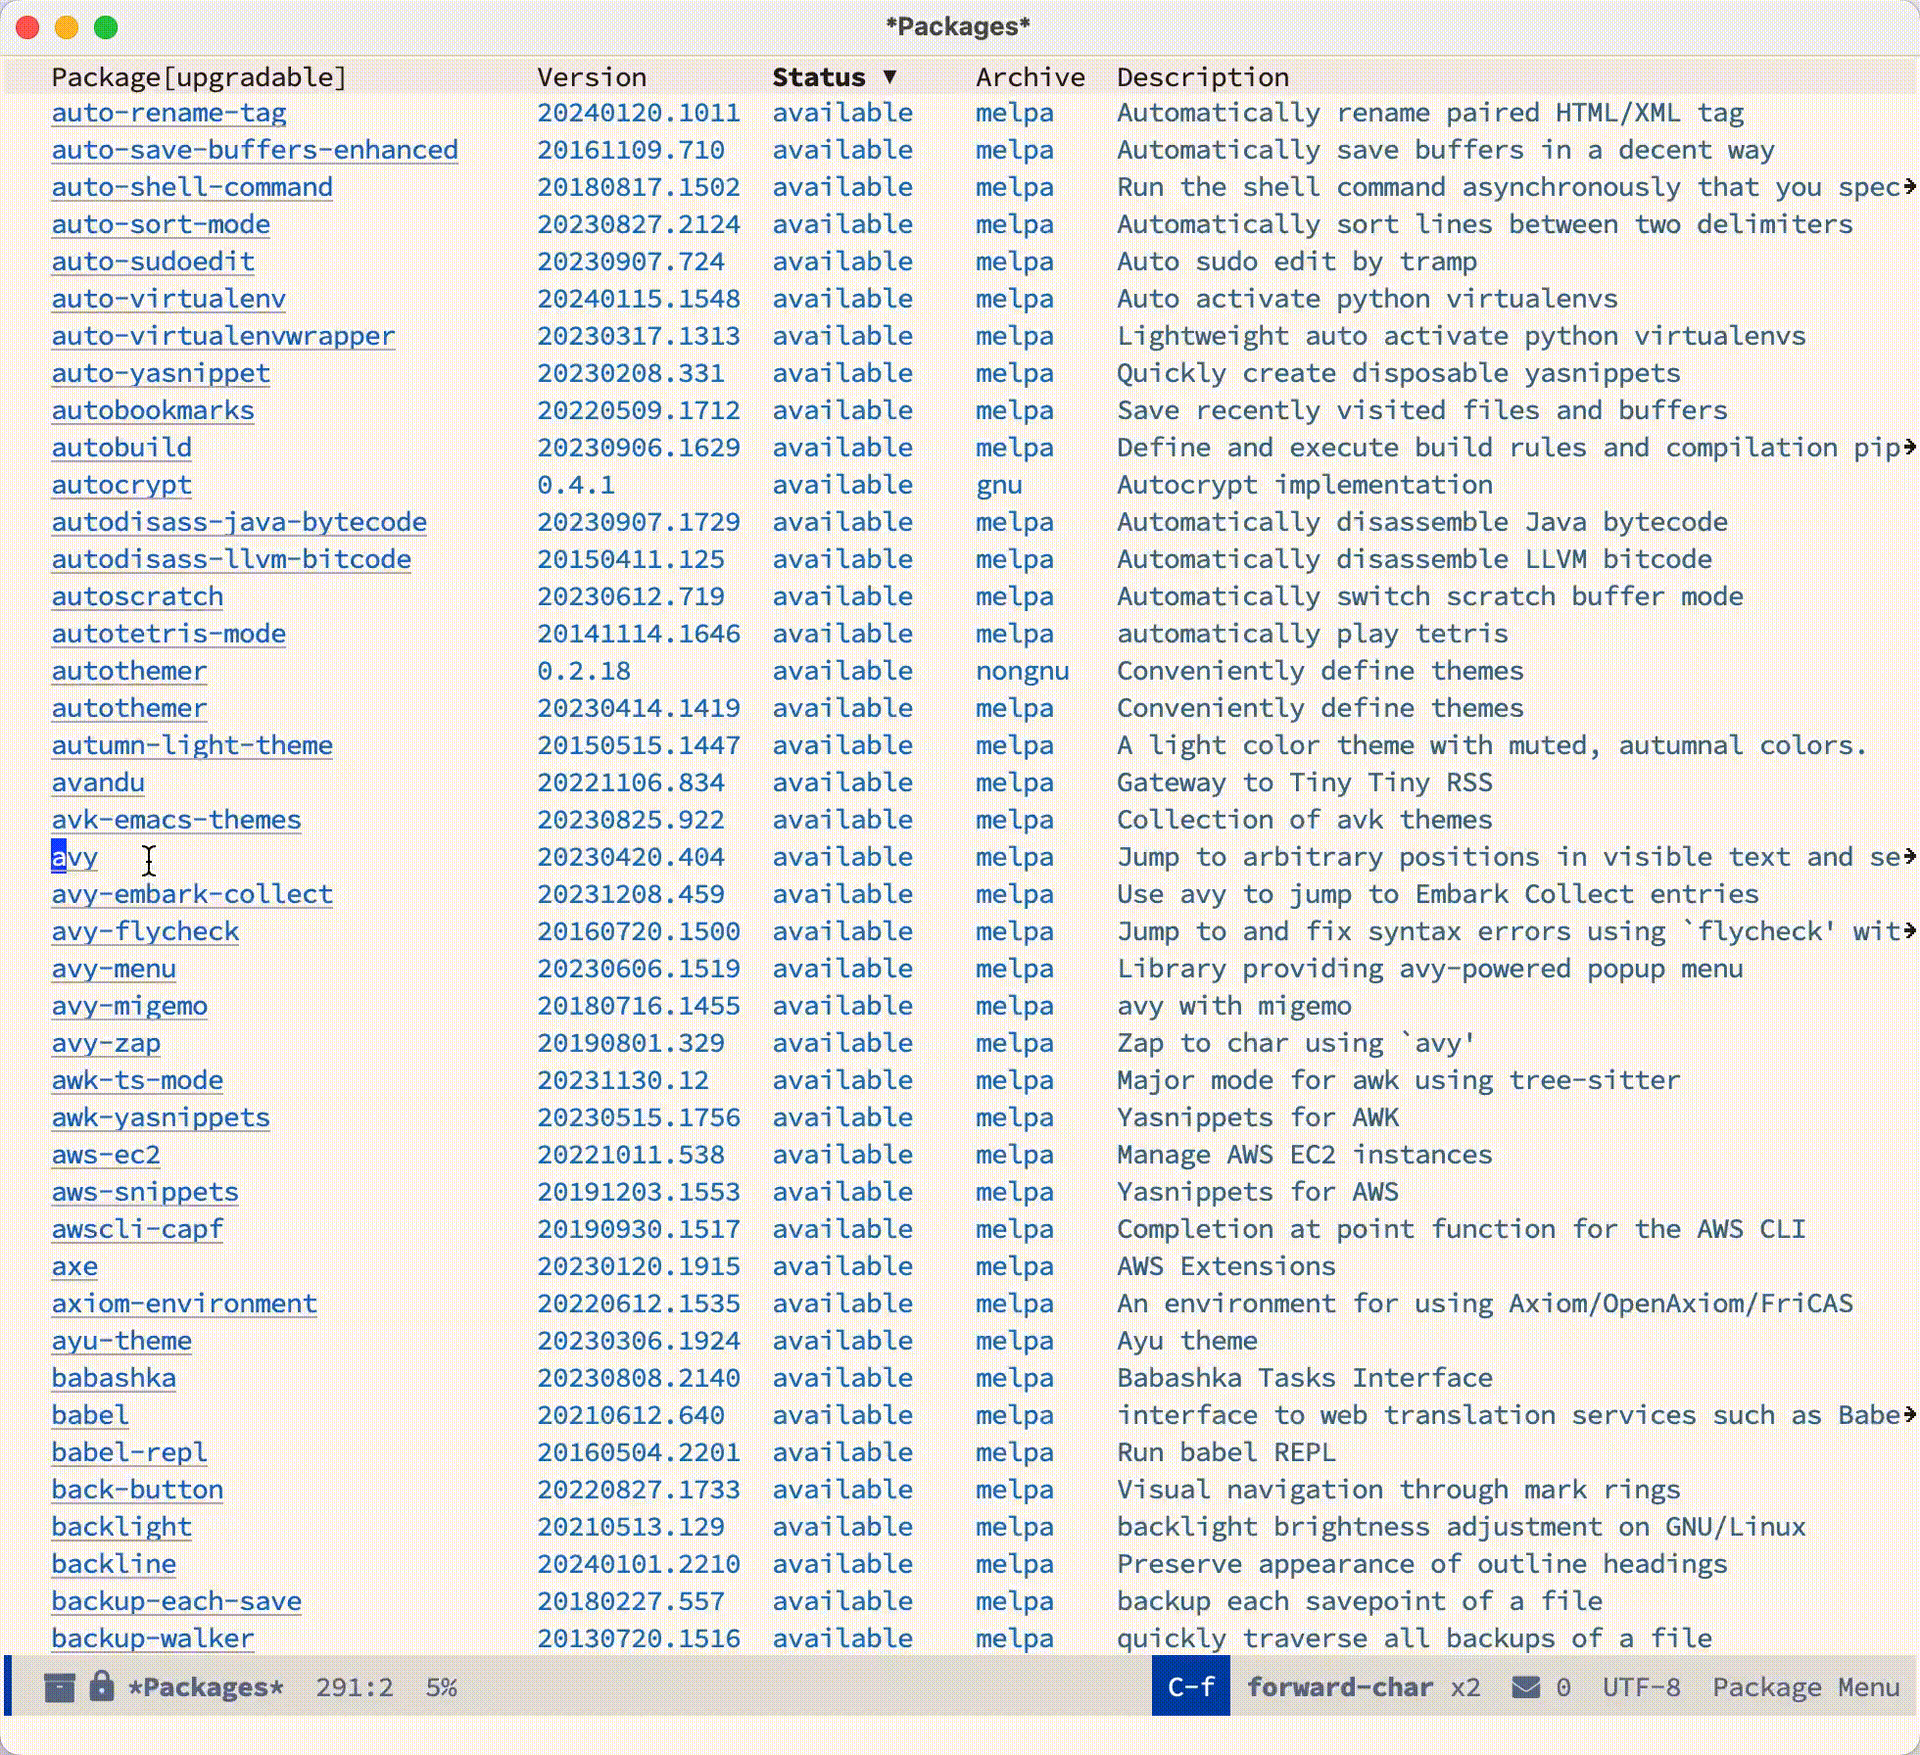
Task: Open the awk-yasnippets package link
Action: coord(161,1117)
